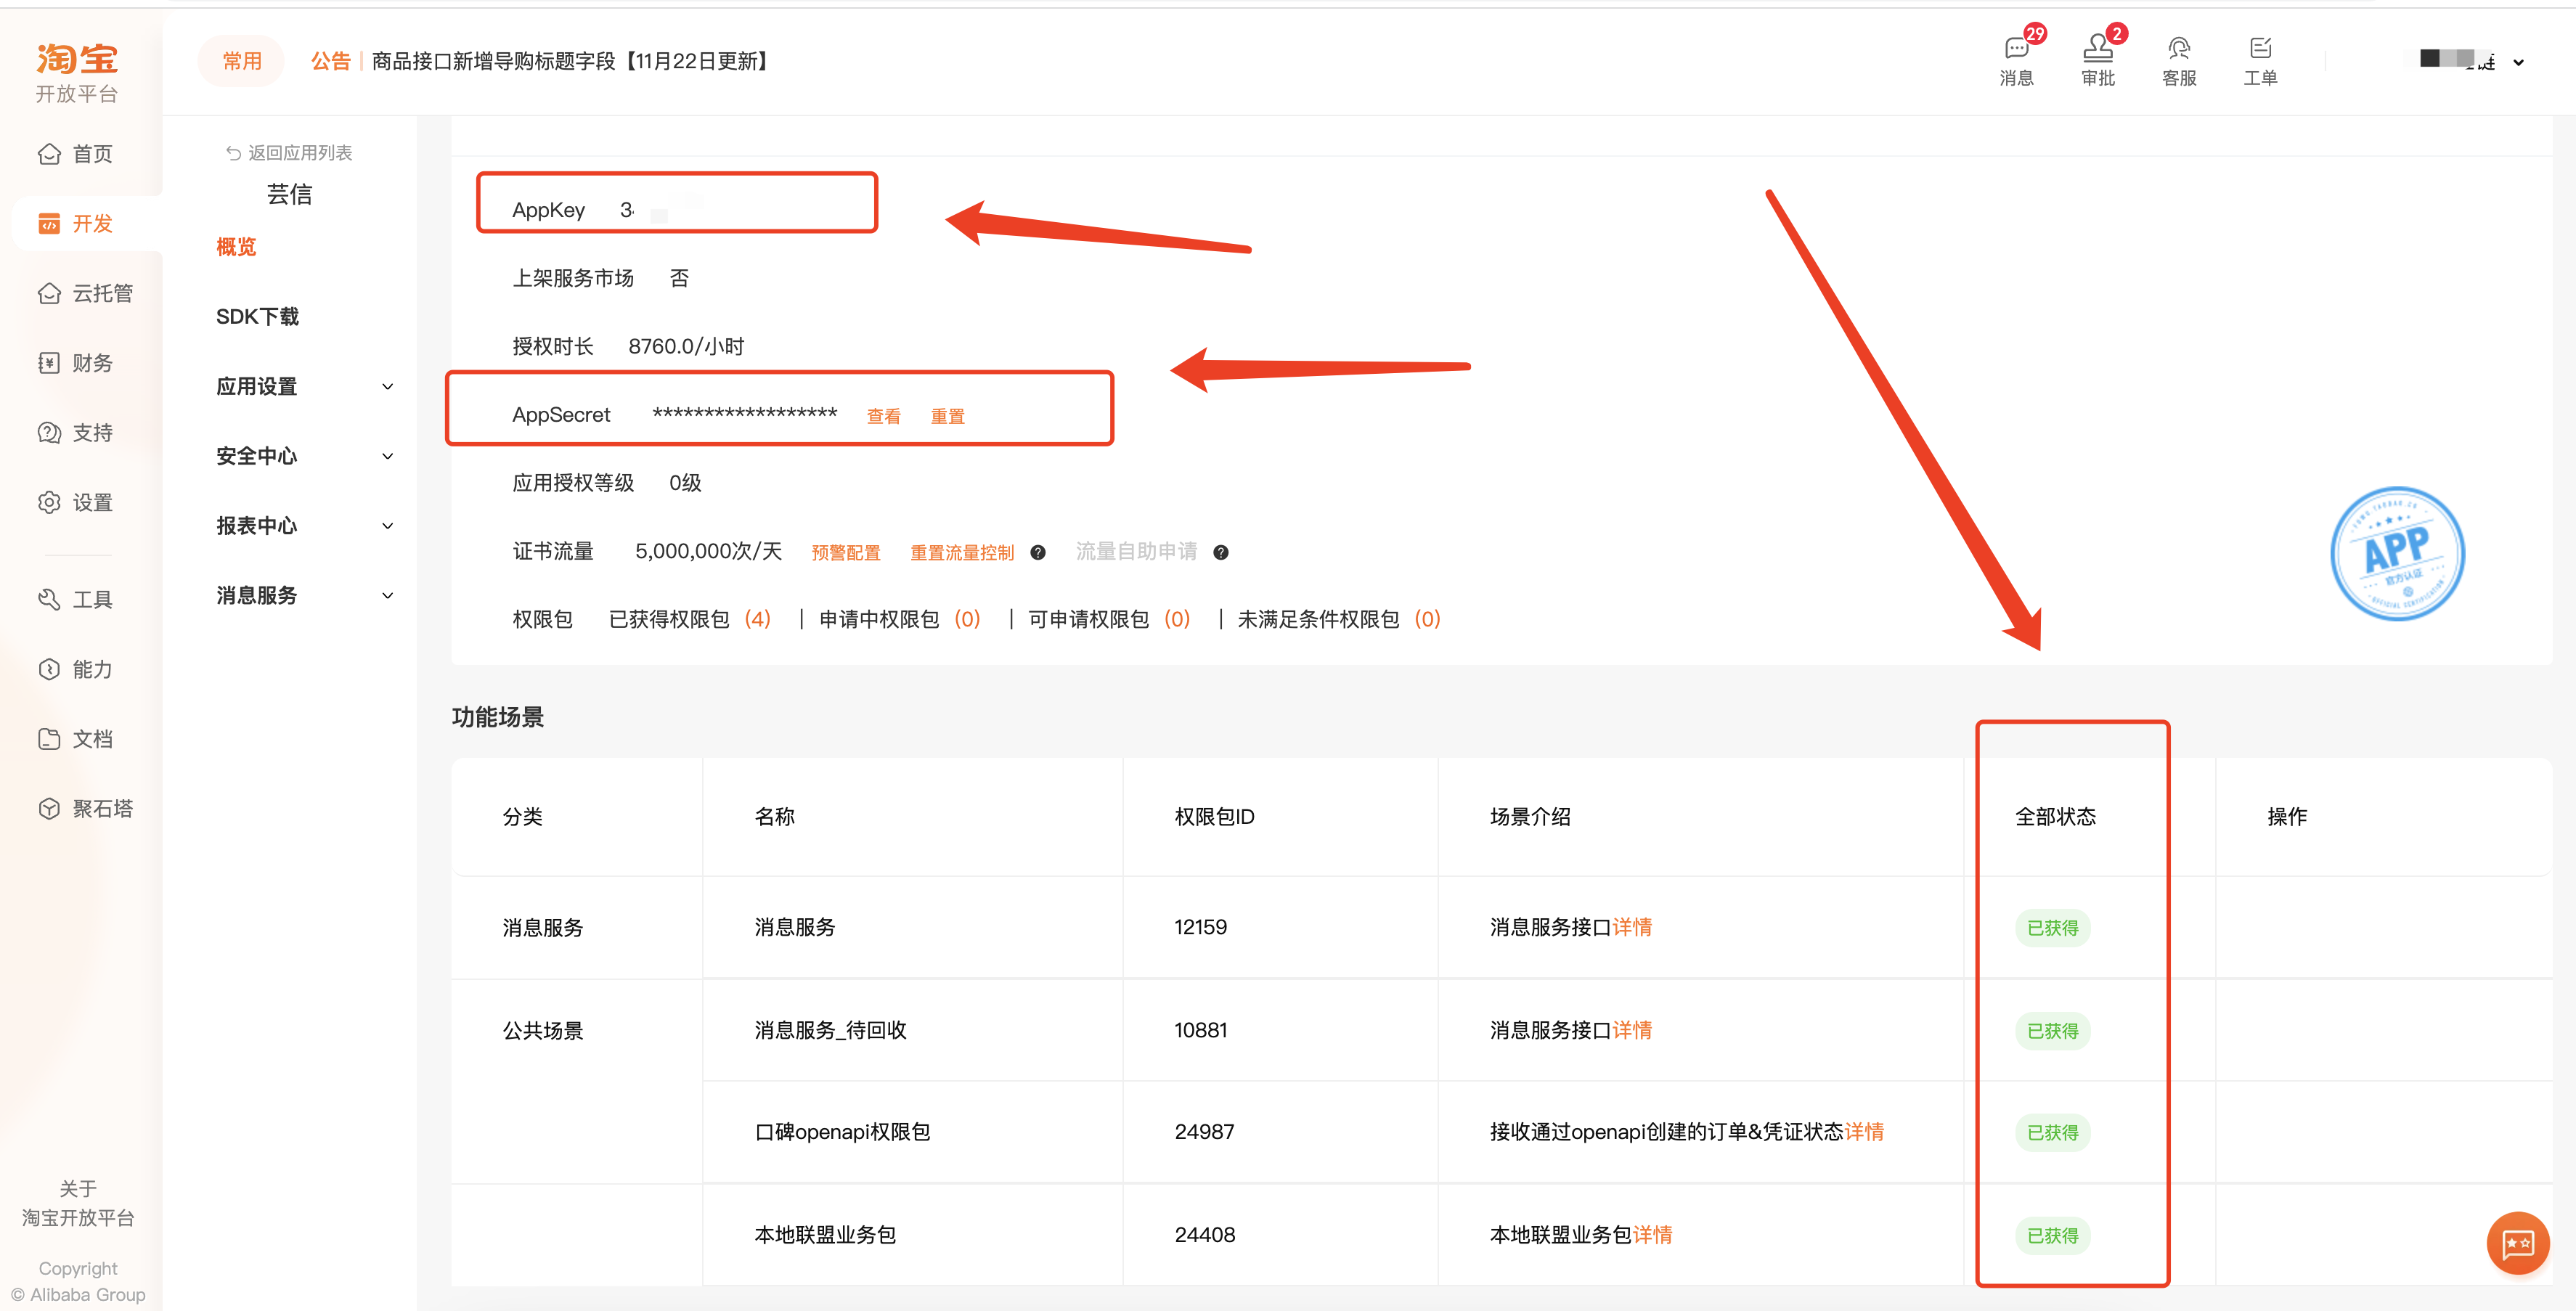Click 查看 to reveal AppSecret
This screenshot has width=2576, height=1311.
click(883, 416)
